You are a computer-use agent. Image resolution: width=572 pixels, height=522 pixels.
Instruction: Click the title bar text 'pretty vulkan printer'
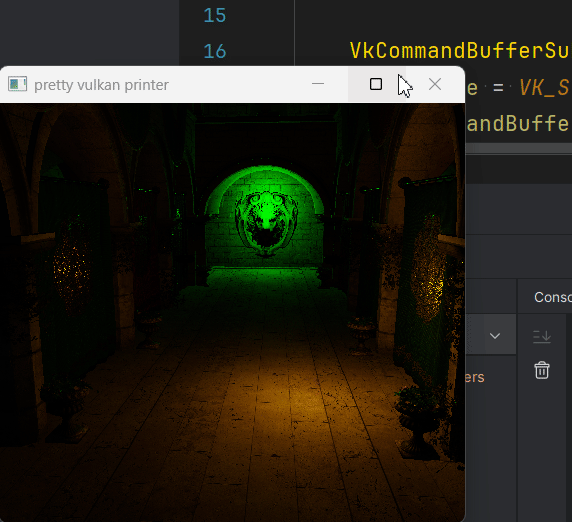(x=101, y=85)
